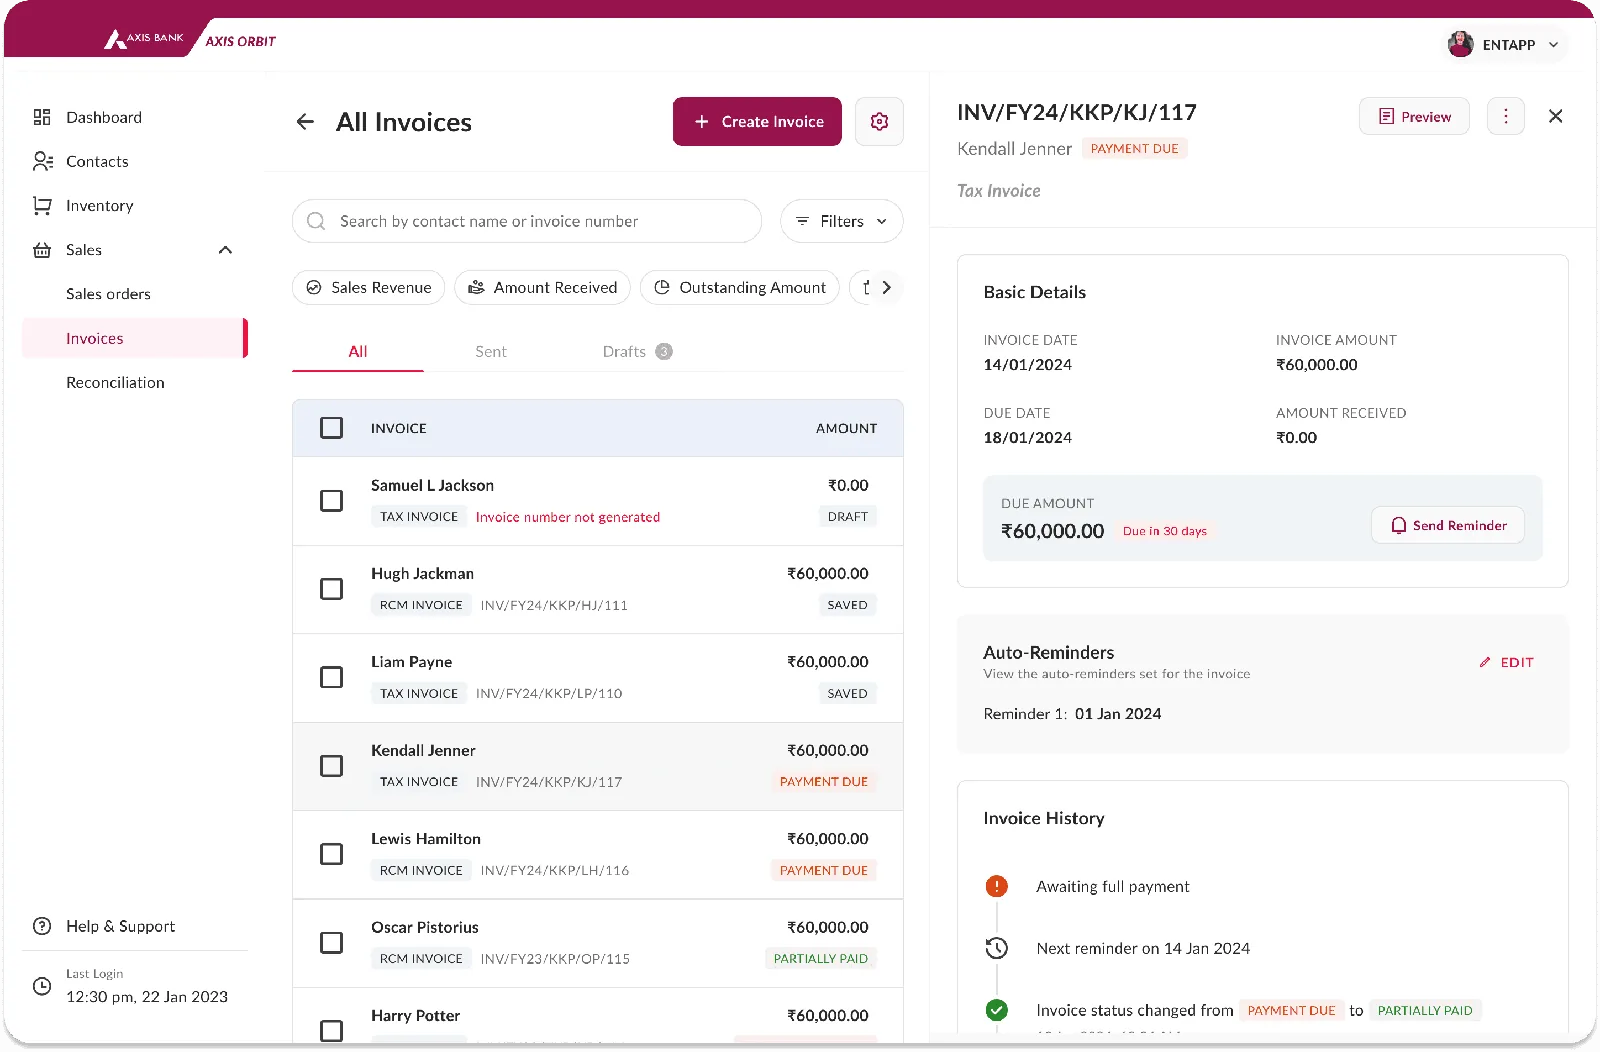The image size is (1600, 1052).
Task: Show more summary chips with right arrow
Action: pos(886,287)
